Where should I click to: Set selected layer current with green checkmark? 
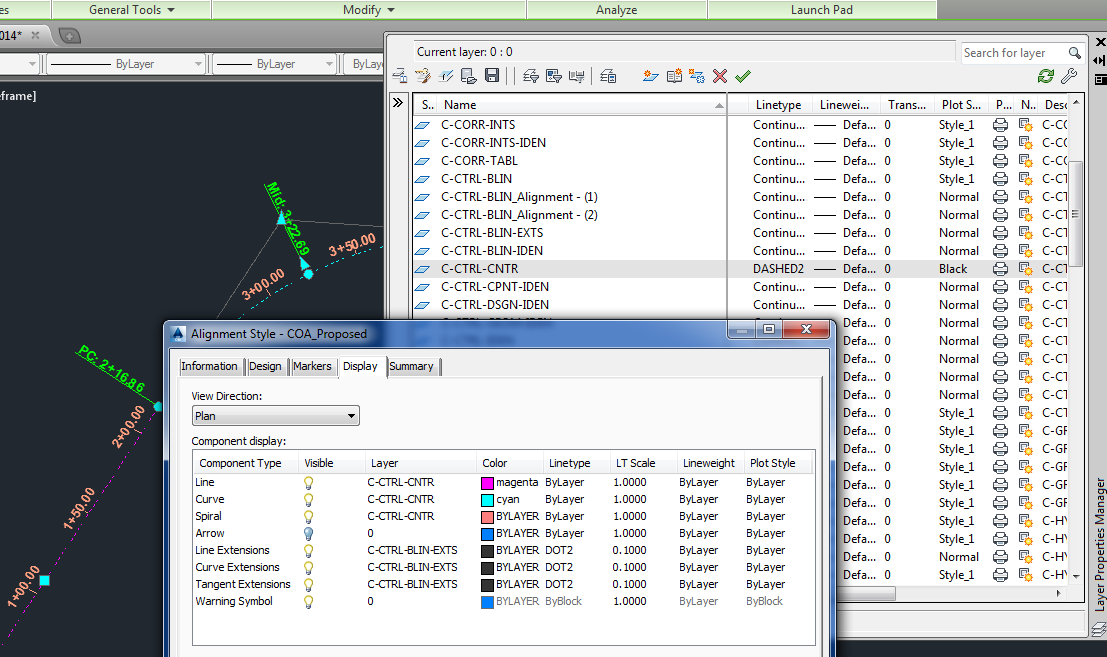point(742,75)
